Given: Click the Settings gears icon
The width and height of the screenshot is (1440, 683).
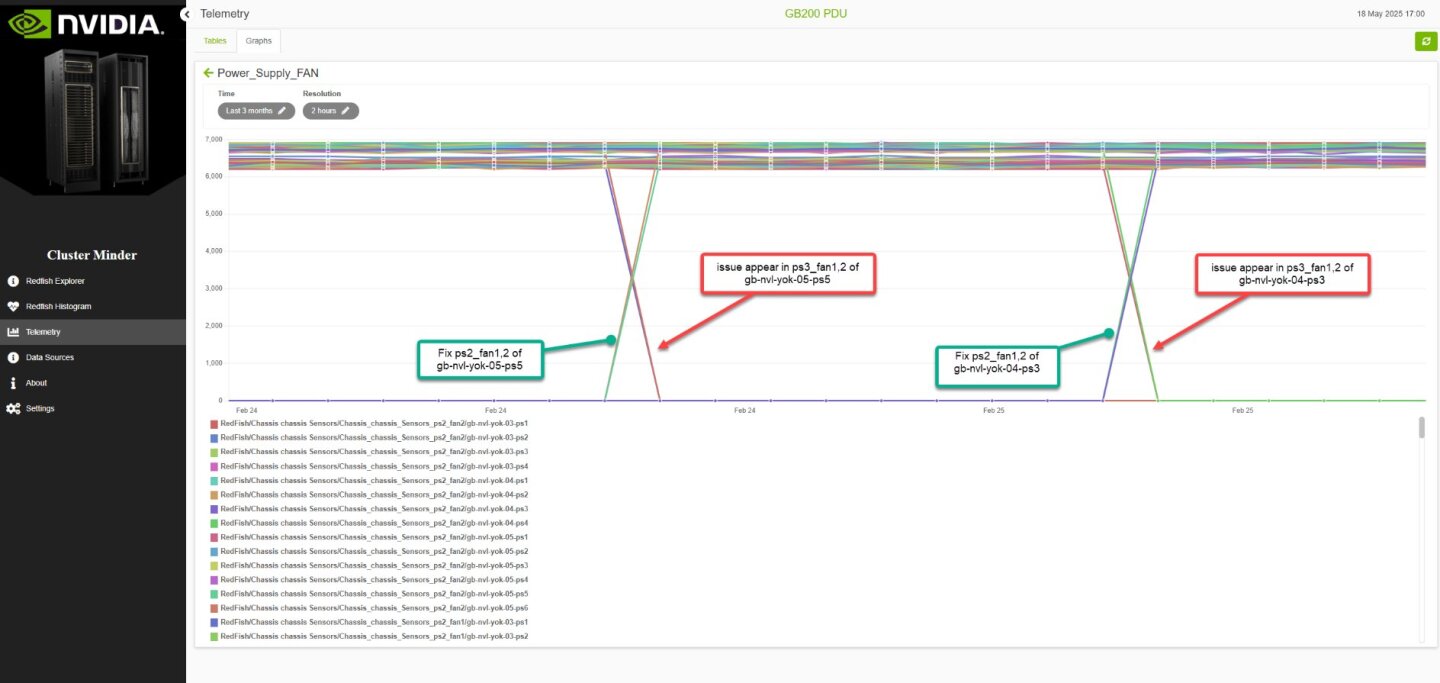Looking at the screenshot, I should tap(13, 409).
